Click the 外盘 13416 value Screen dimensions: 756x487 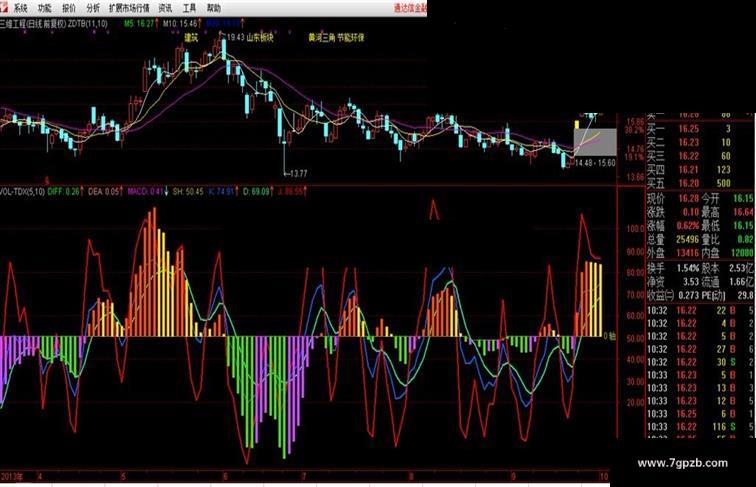point(673,253)
